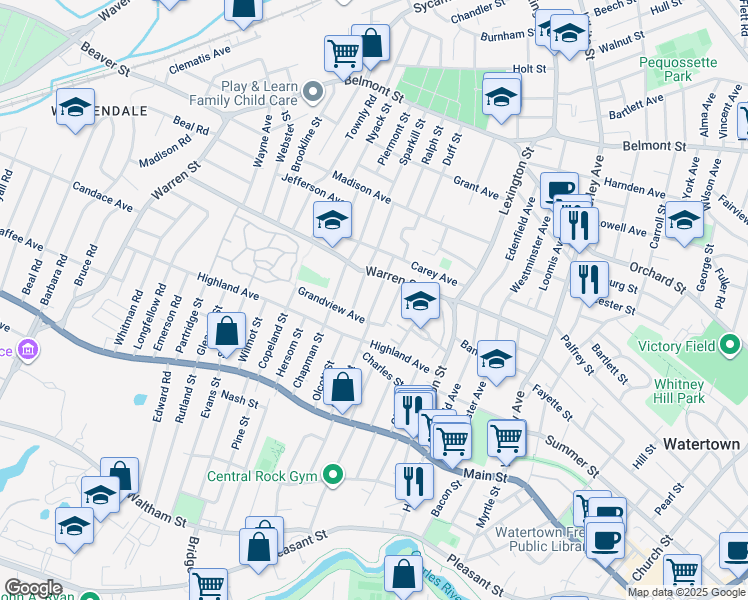Open the Victory Field park marker
Image resolution: width=748 pixels, height=600 pixels.
(731, 347)
